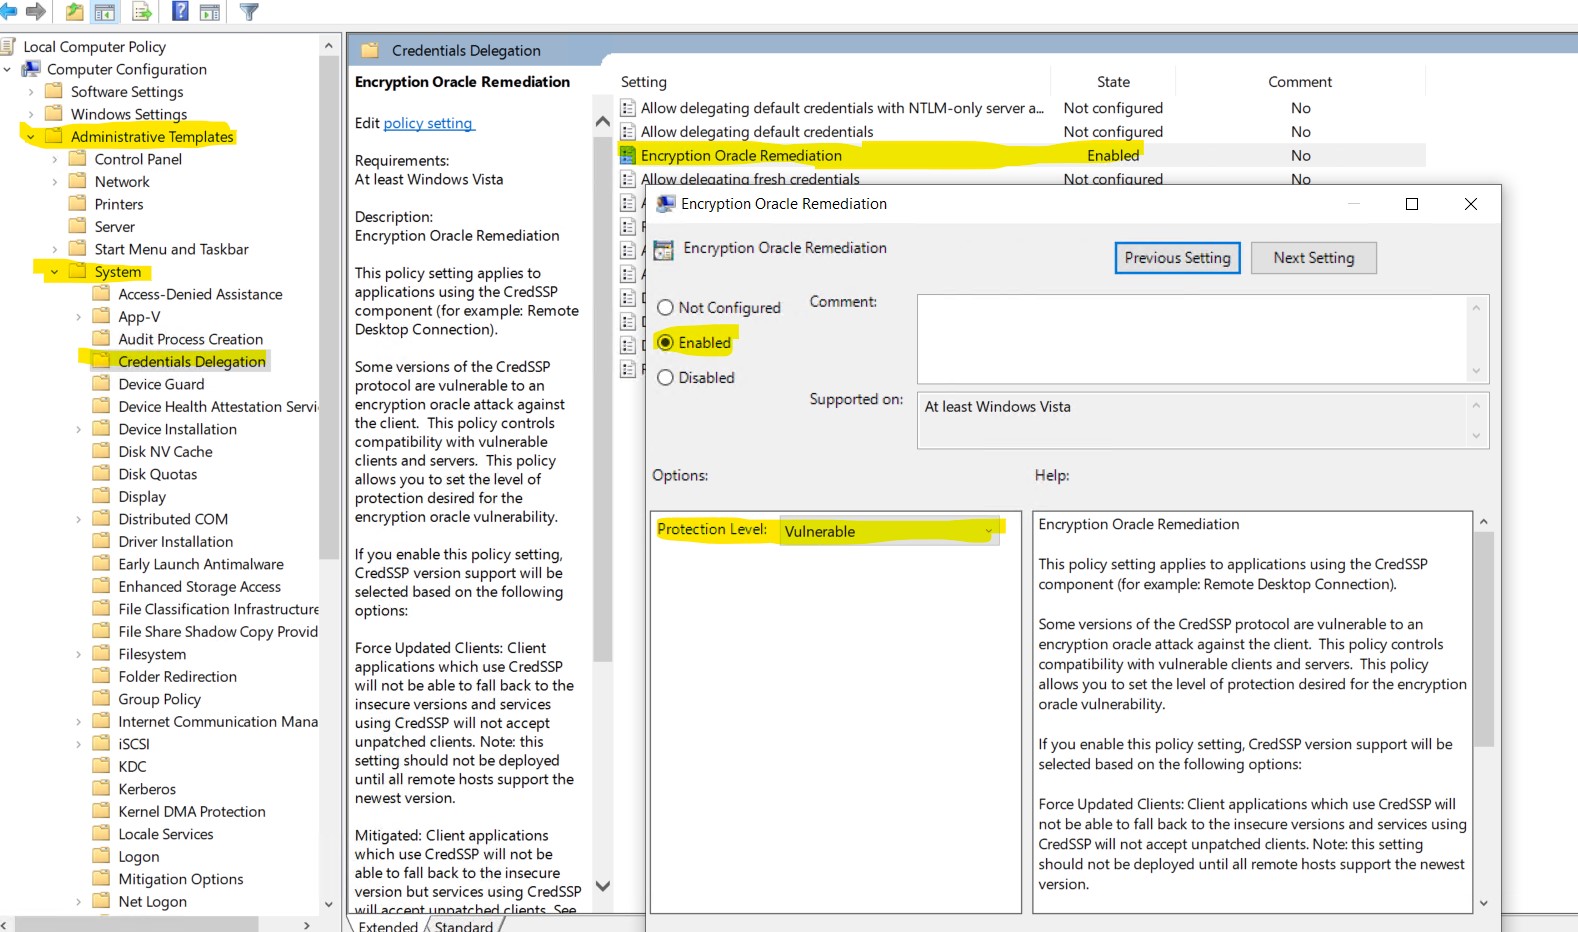Select the Disabled radio button

[665, 378]
